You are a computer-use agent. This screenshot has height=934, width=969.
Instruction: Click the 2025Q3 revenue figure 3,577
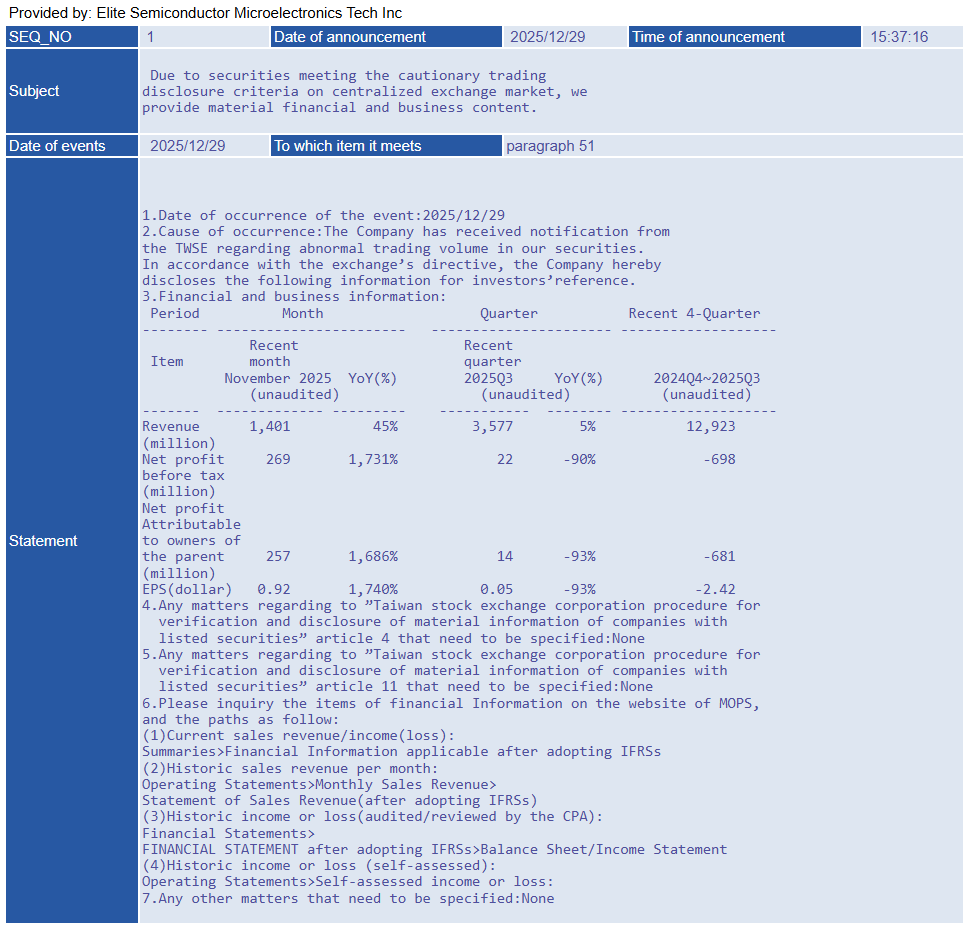click(x=493, y=427)
